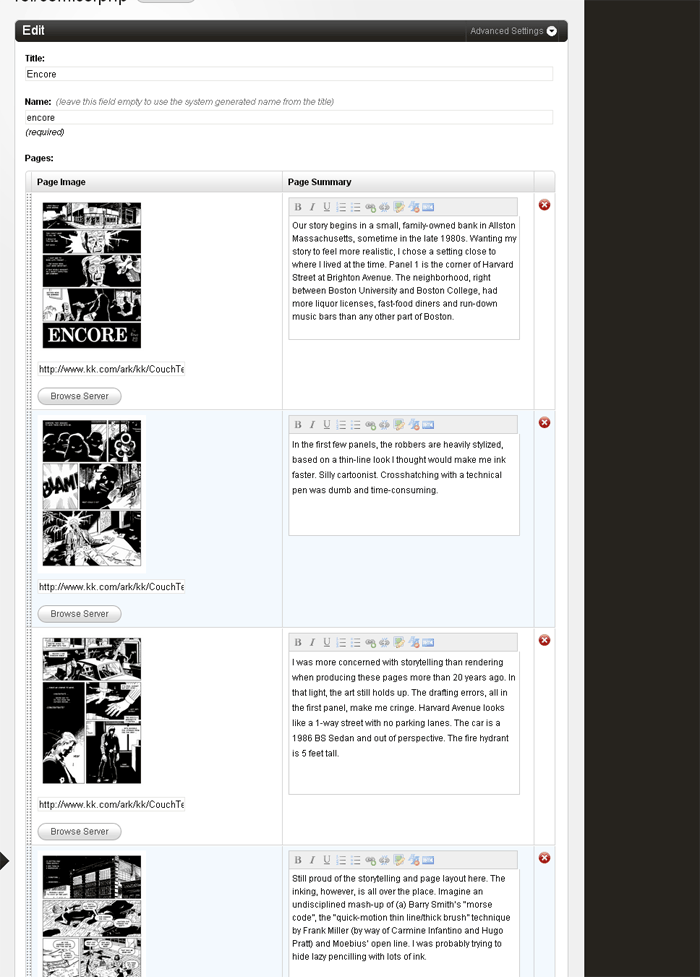700x977 pixels.
Task: Expand the Advanced Settings dropdown
Action: point(514,31)
